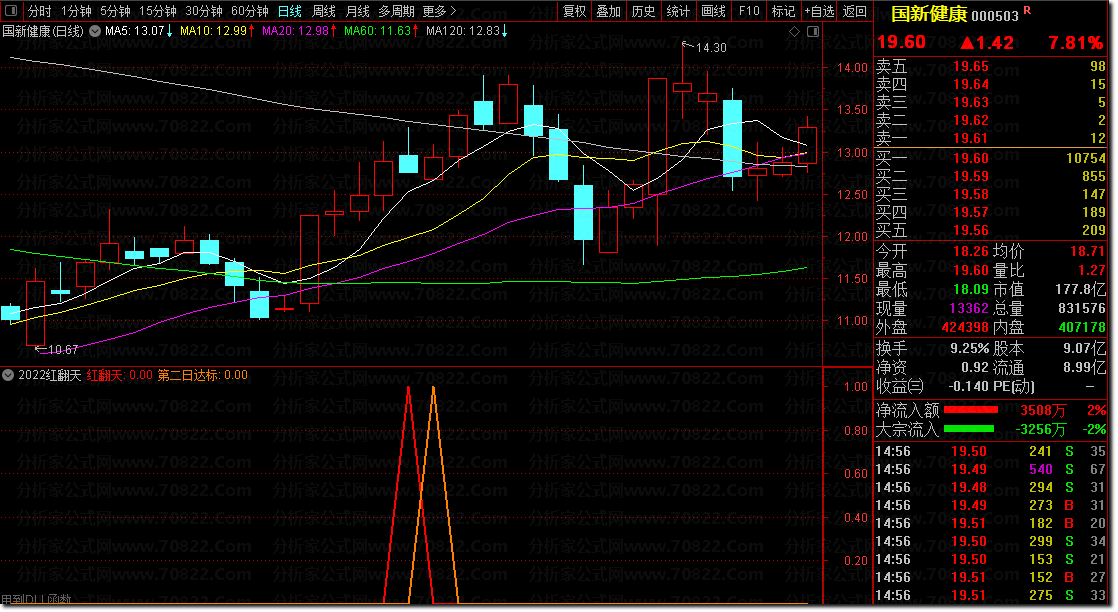Open the 历史 history button

click(643, 11)
